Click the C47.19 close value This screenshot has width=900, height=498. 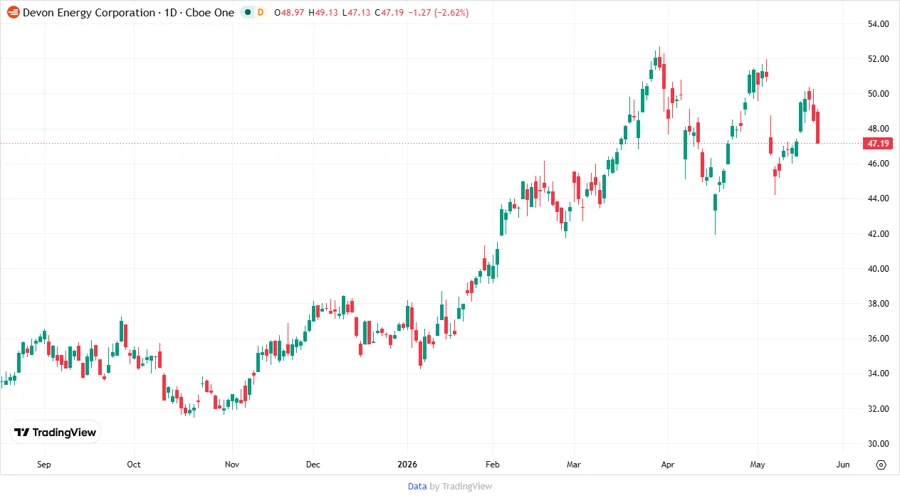[x=389, y=12]
